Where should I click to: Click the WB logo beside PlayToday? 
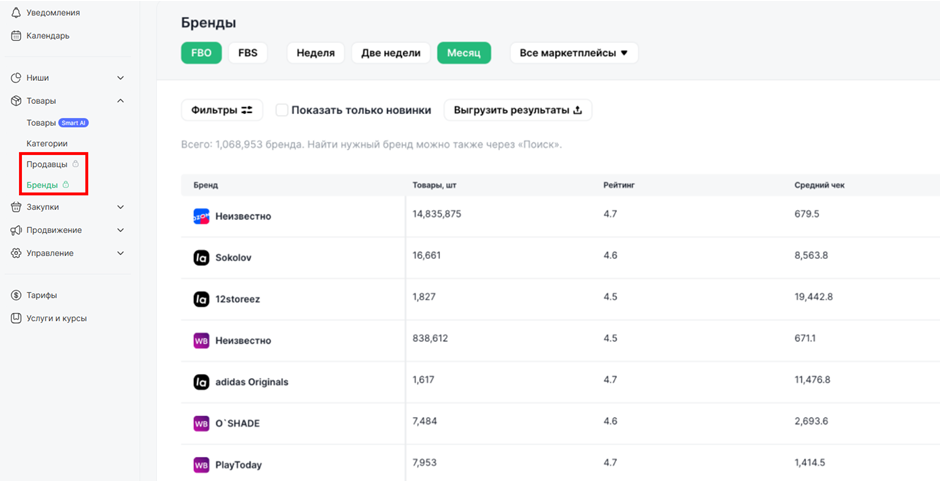[201, 465]
